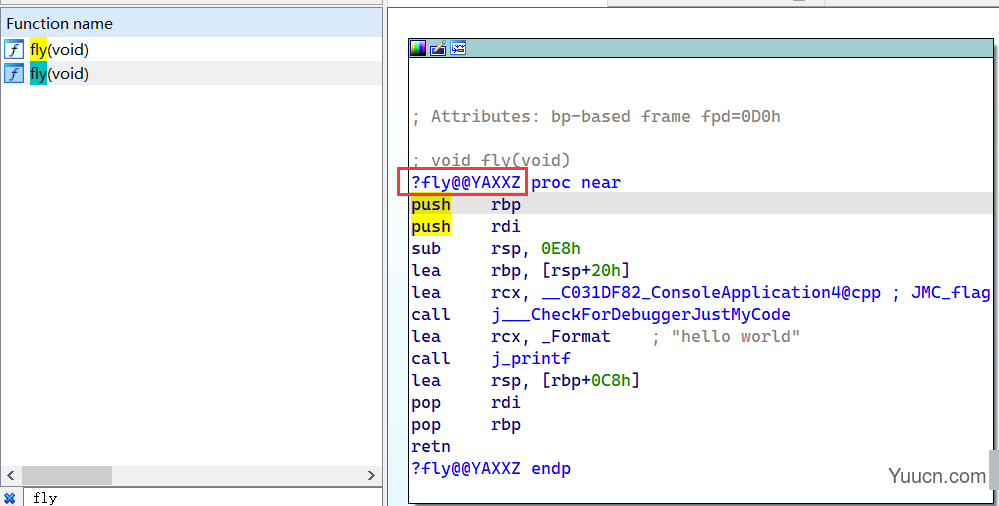
Task: Click the Function name column header
Action: (x=191, y=24)
